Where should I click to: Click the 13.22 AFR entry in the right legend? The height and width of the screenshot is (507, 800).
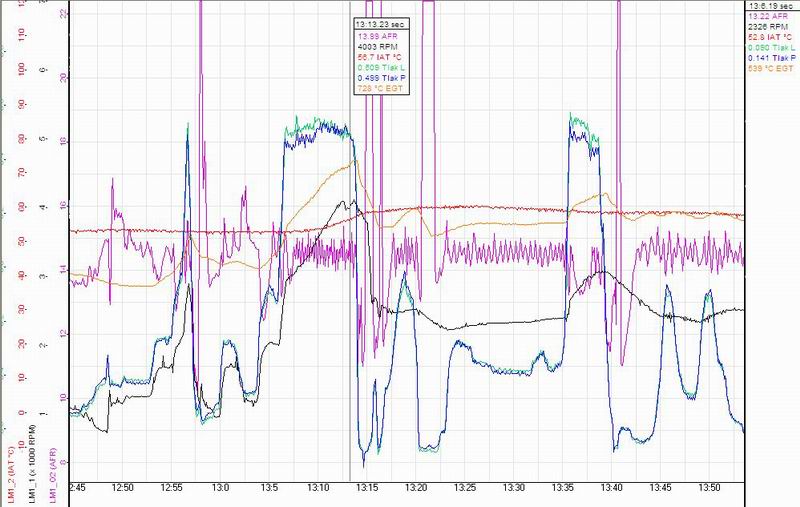[x=768, y=16]
